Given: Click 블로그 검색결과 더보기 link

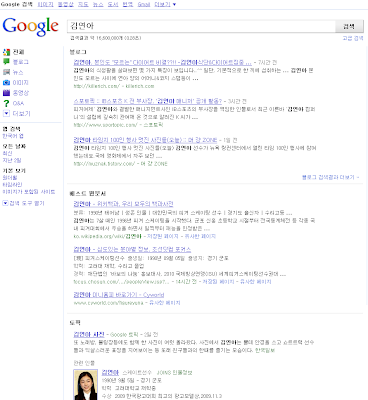Looking at the screenshot, I should point(331,177).
